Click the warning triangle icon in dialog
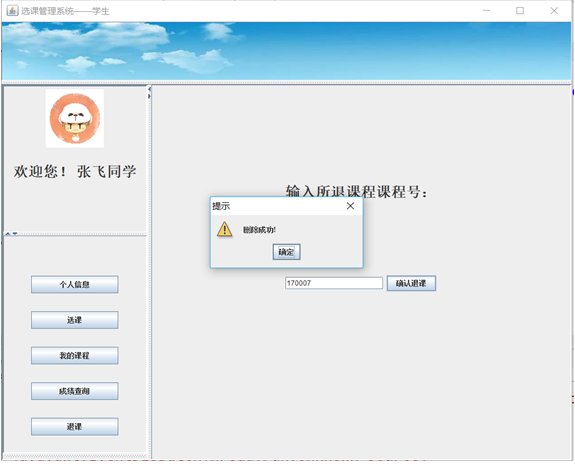Image resolution: width=575 pixels, height=464 pixels. [x=224, y=229]
